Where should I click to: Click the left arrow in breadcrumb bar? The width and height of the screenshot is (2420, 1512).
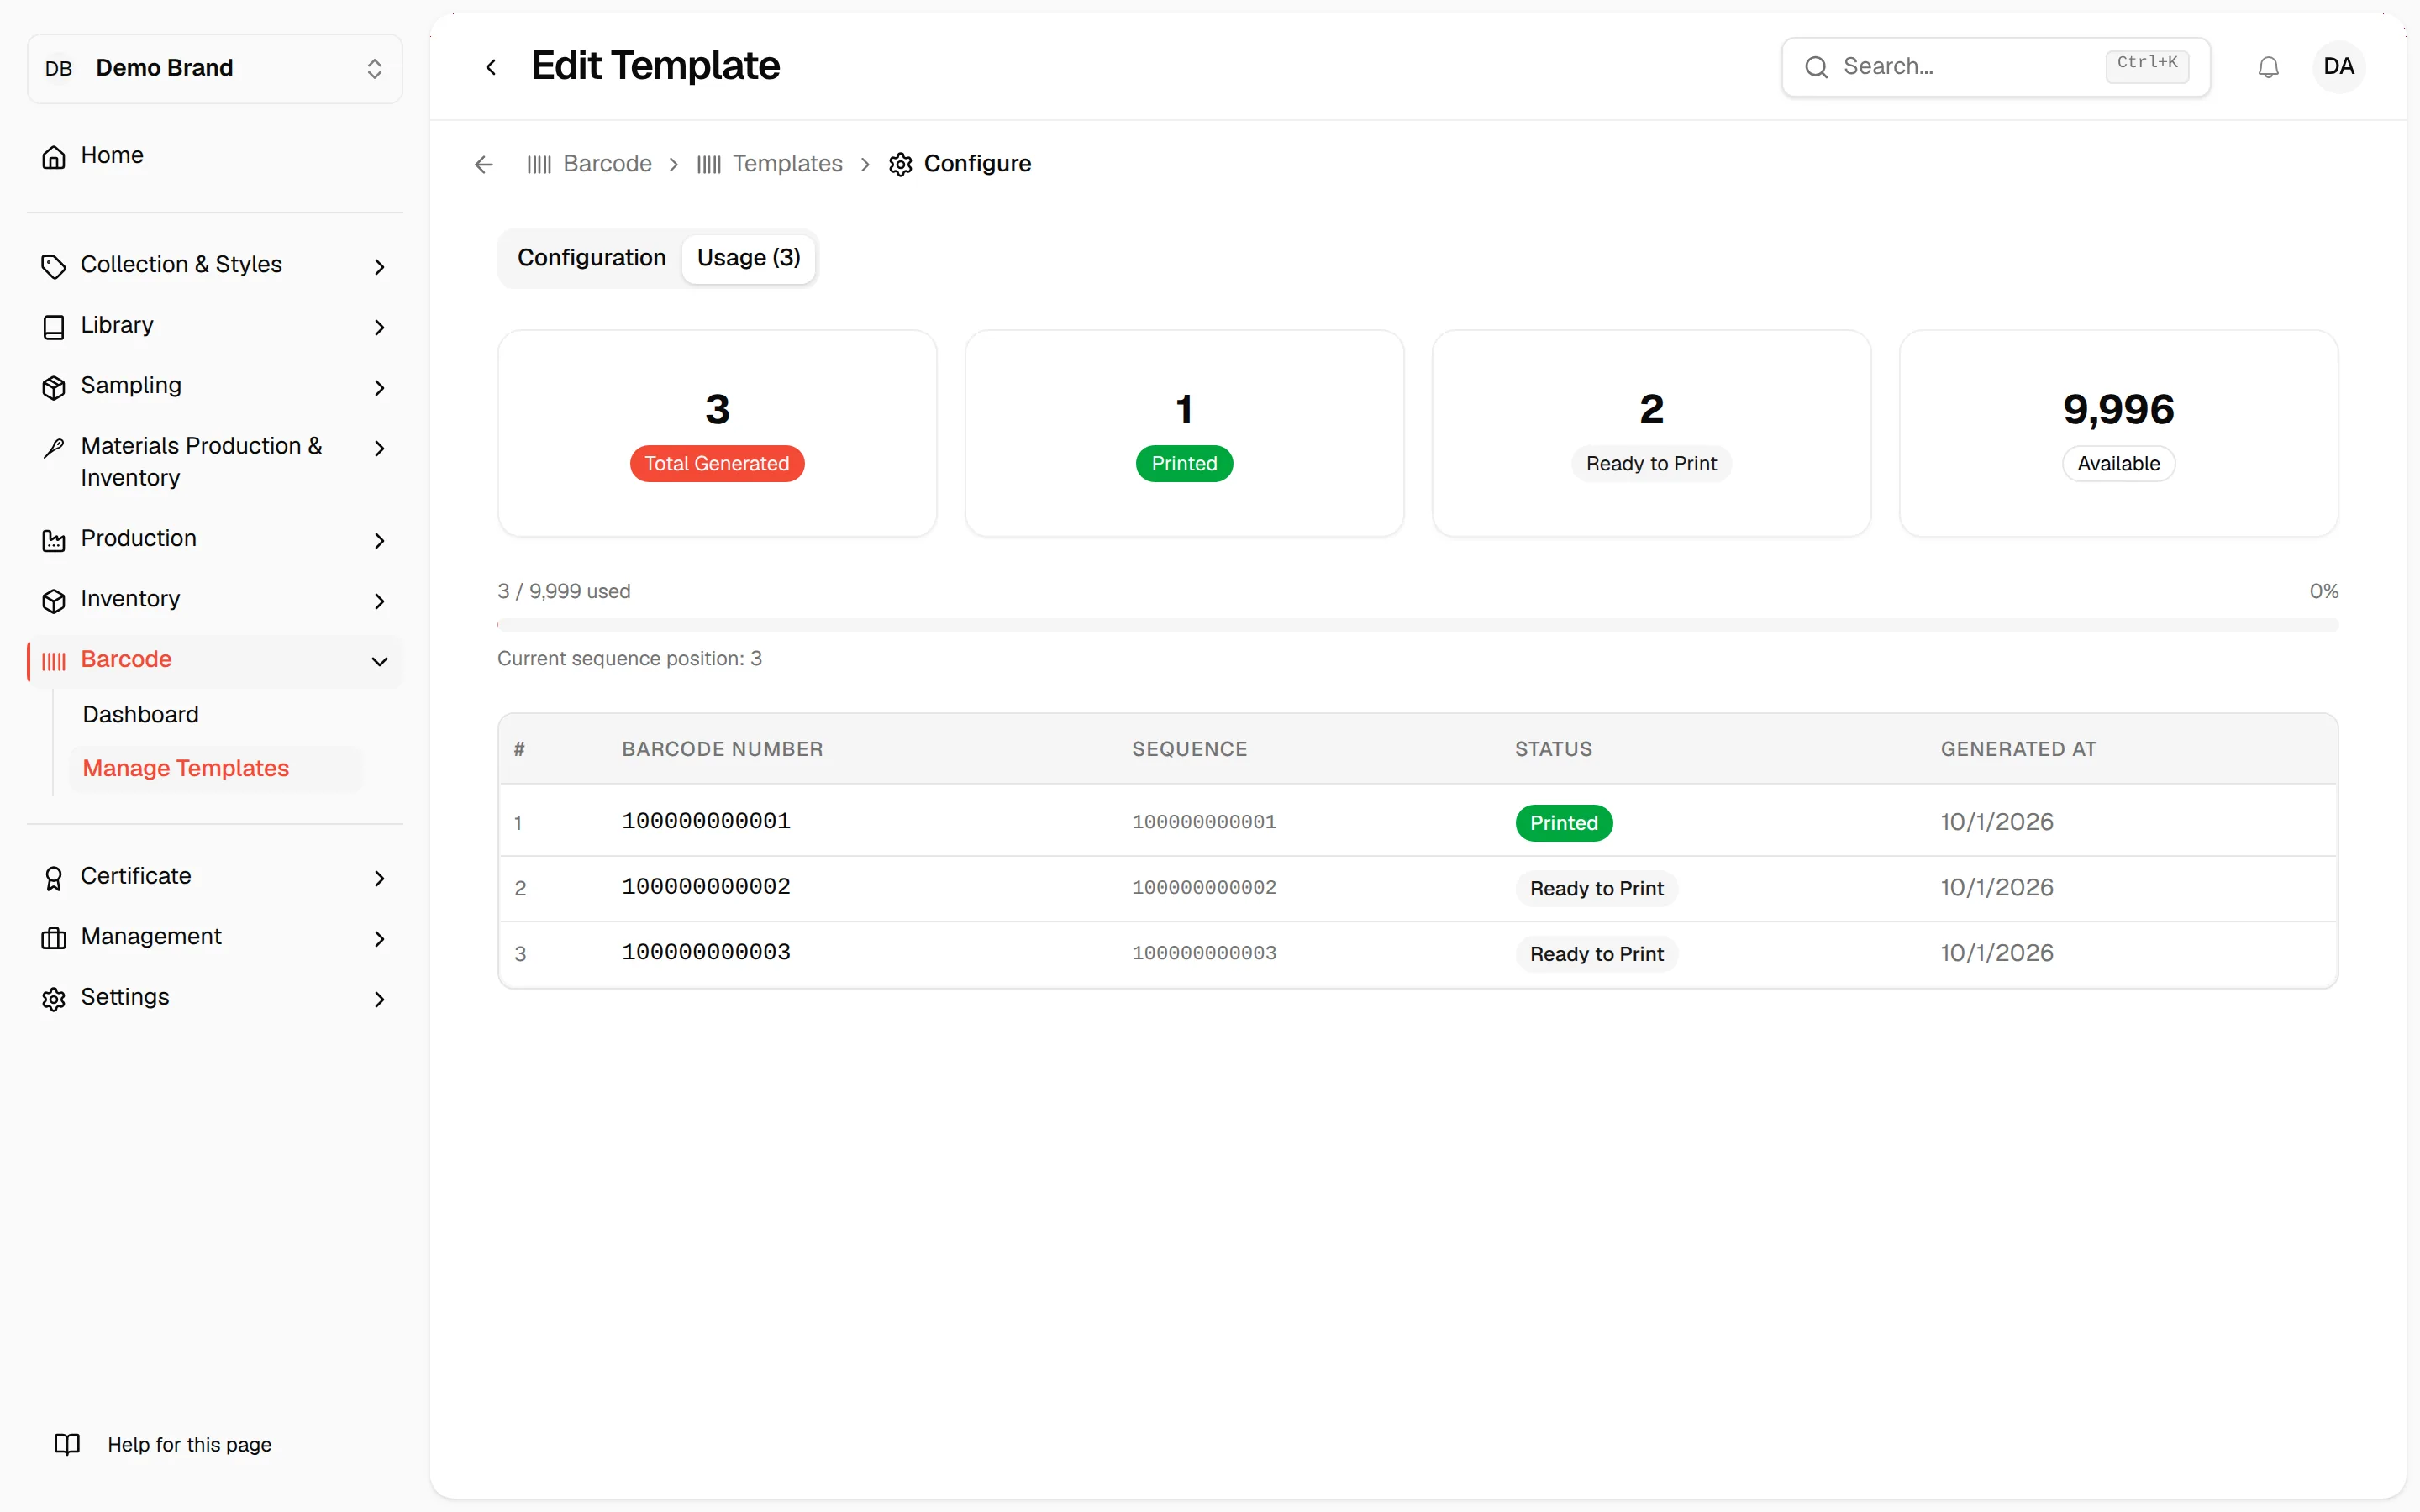tap(484, 164)
